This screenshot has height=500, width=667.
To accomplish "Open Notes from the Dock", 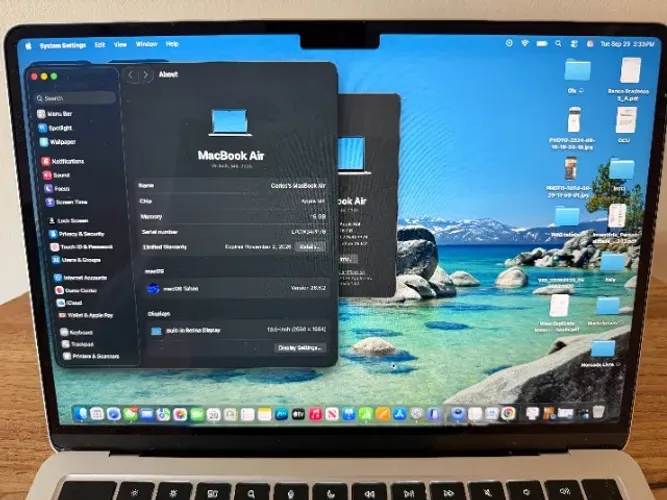I will (264, 414).
